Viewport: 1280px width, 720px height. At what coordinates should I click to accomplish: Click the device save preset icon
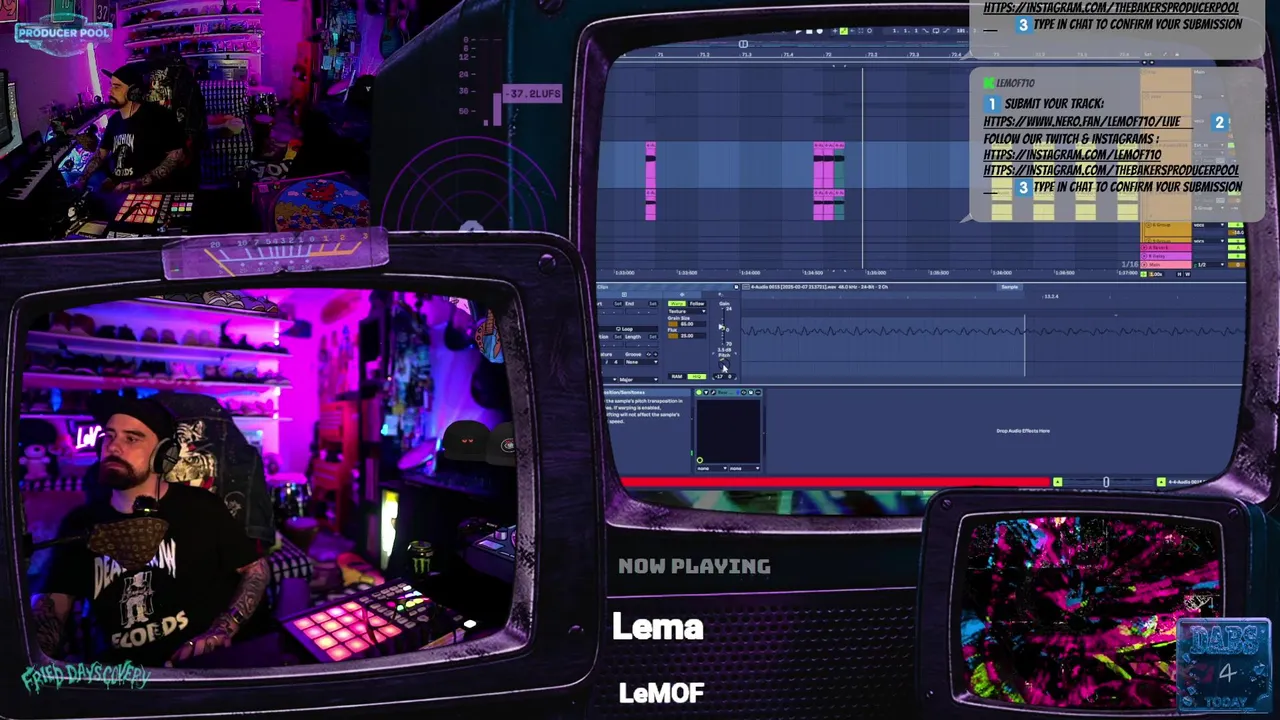pyautogui.click(x=751, y=392)
